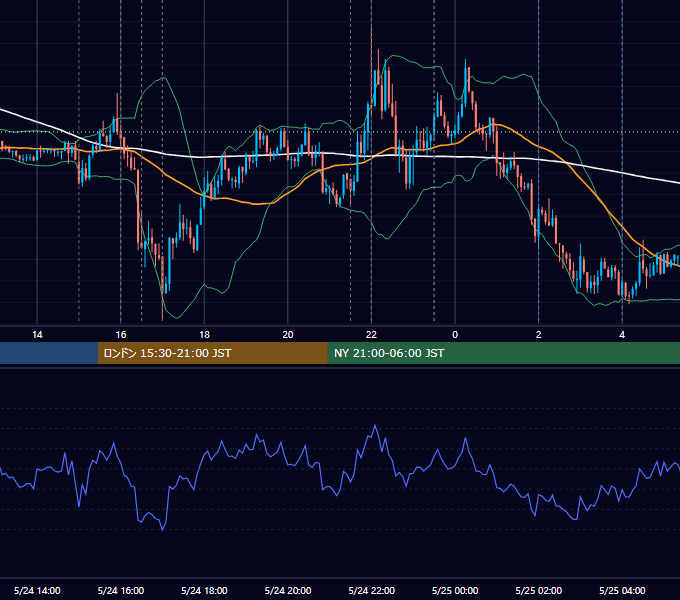Click the 22 hour label on price chart axis
Image resolution: width=680 pixels, height=600 pixels.
pyautogui.click(x=371, y=335)
